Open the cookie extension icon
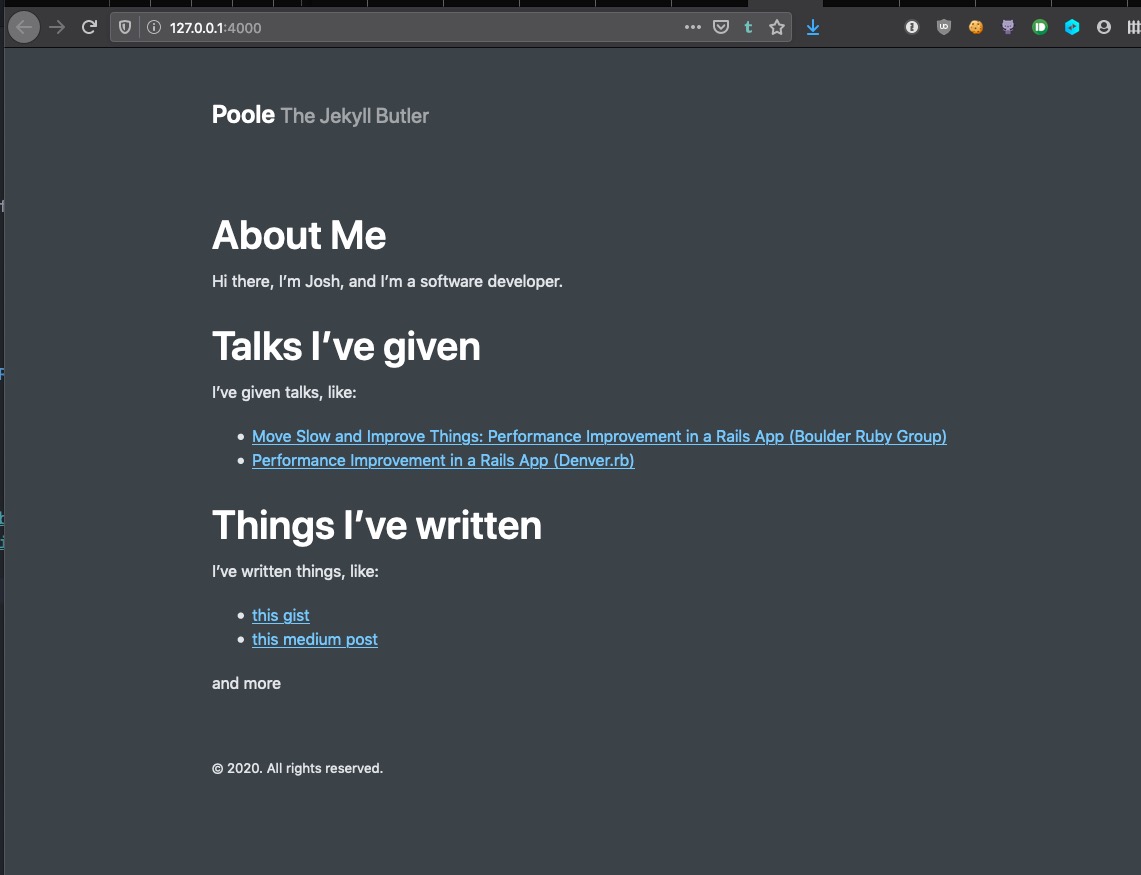This screenshot has height=875, width=1141. tap(976, 28)
